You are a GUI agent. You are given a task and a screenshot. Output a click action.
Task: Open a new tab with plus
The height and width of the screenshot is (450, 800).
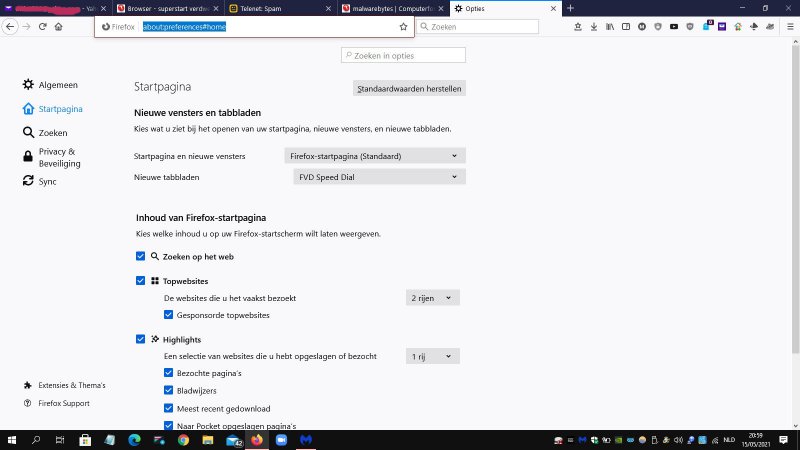(570, 8)
